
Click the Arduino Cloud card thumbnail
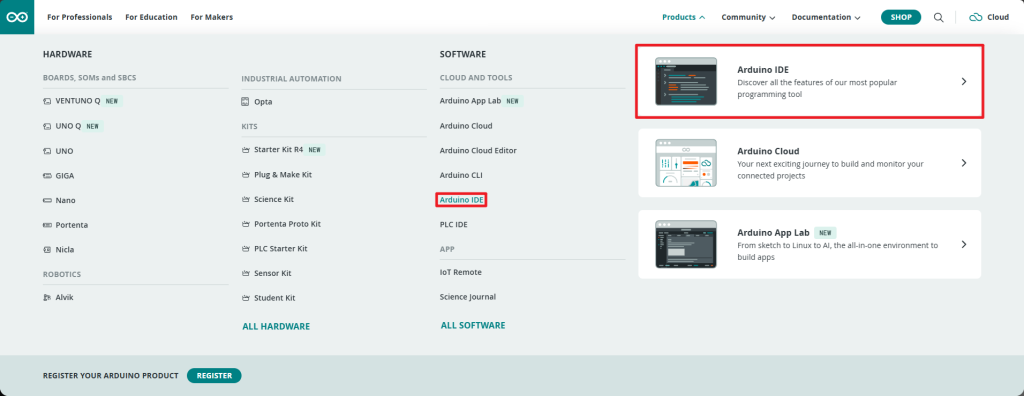[686, 163]
